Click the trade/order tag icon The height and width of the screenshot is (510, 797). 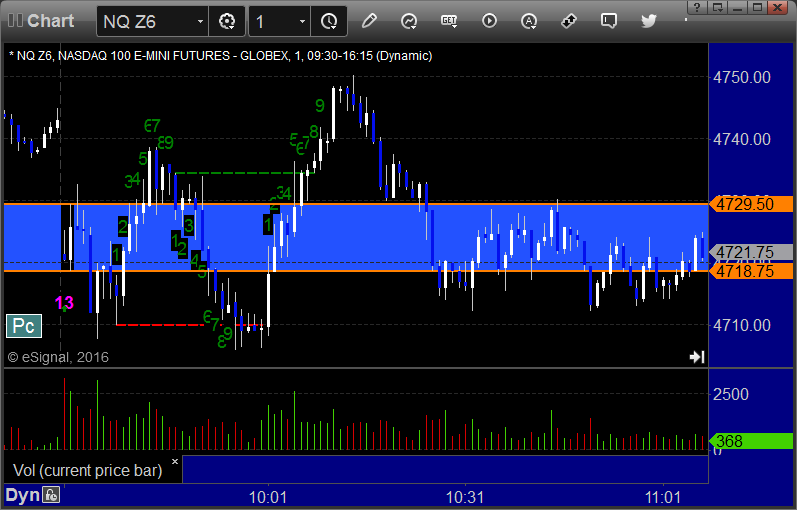coord(568,21)
